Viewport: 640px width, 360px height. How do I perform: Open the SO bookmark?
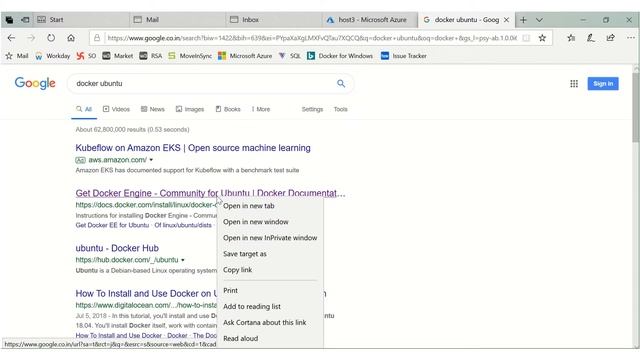[x=86, y=56]
